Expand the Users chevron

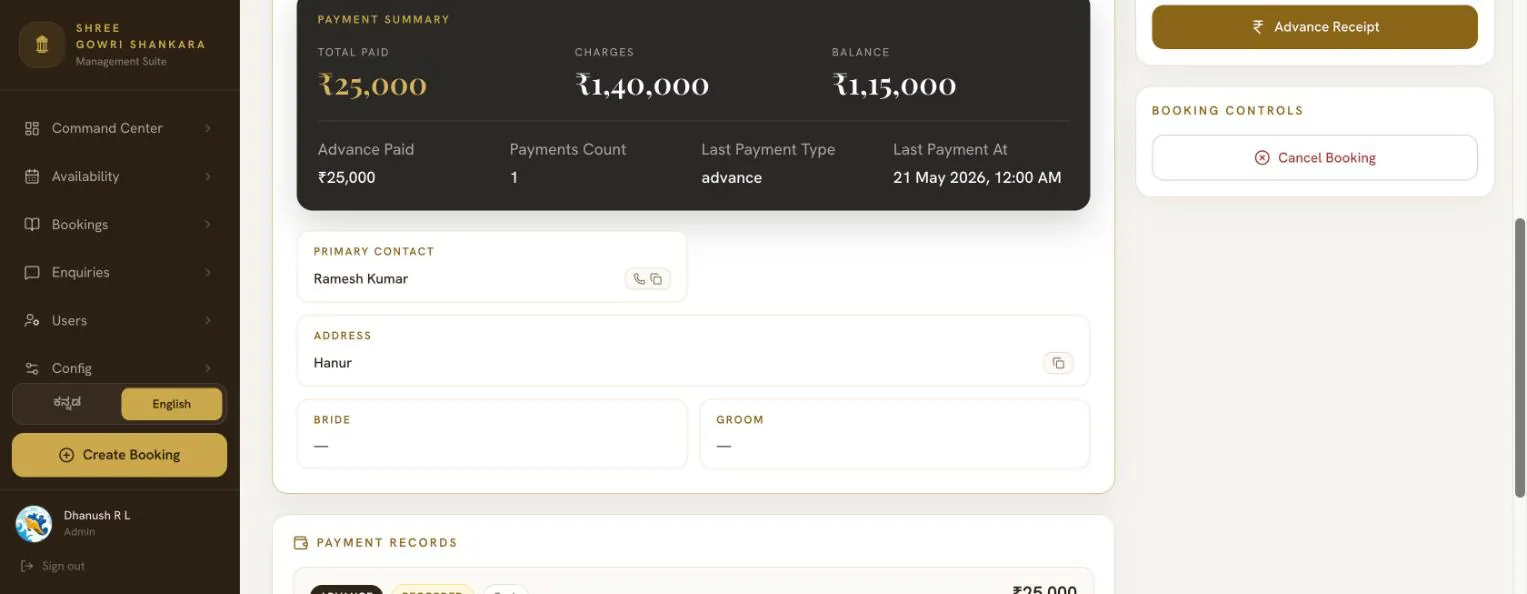tap(208, 320)
